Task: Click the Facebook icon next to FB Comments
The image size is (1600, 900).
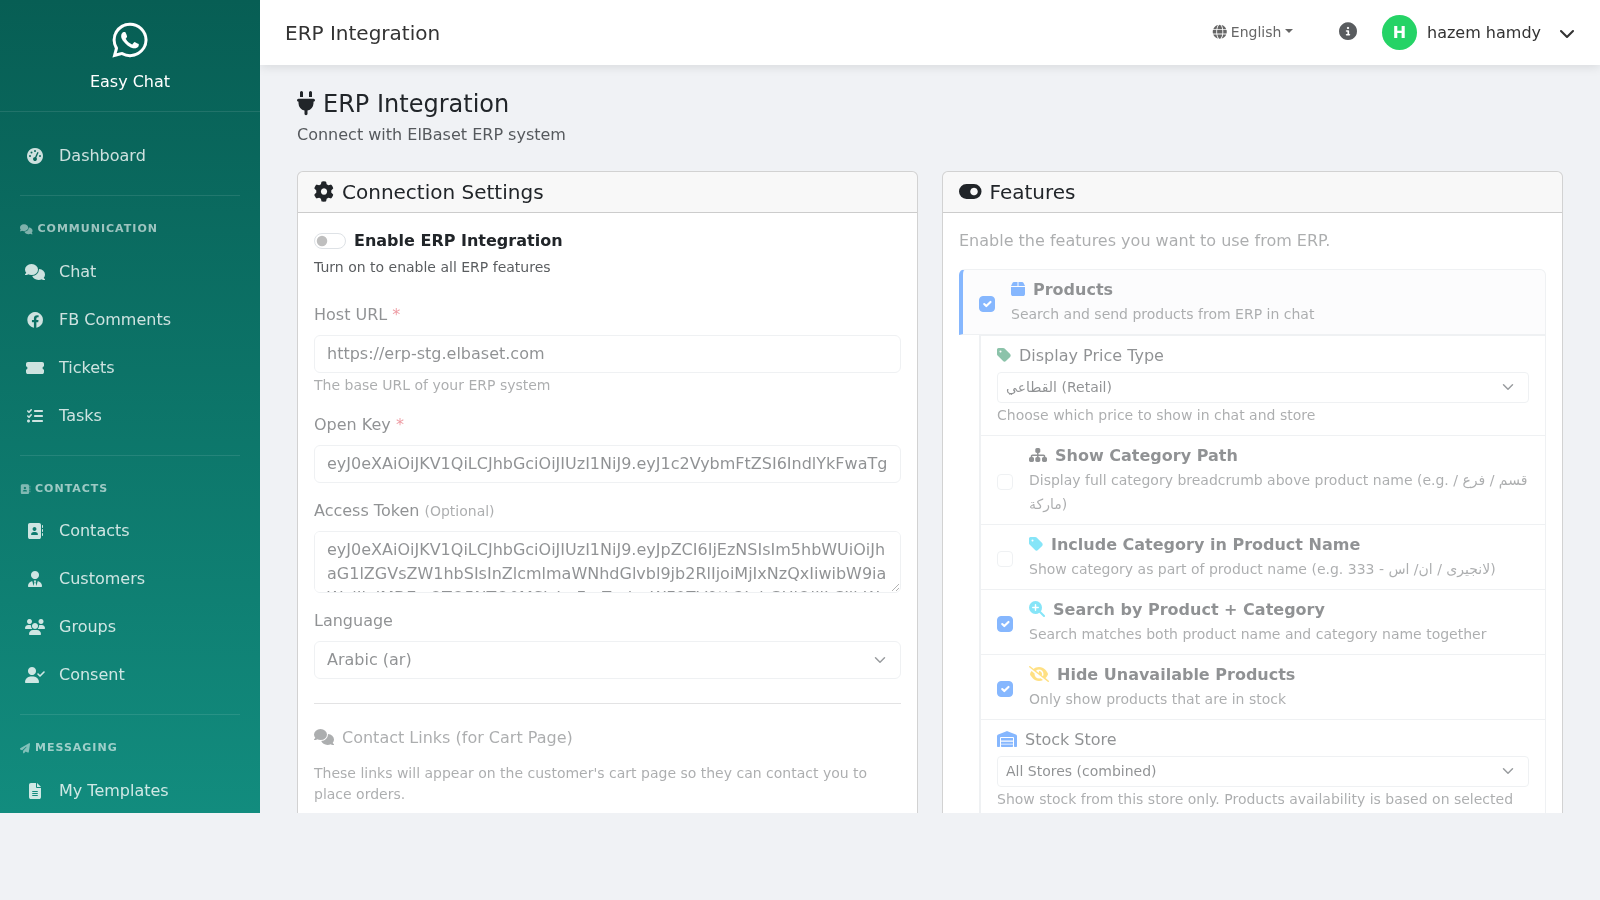Action: [x=33, y=319]
